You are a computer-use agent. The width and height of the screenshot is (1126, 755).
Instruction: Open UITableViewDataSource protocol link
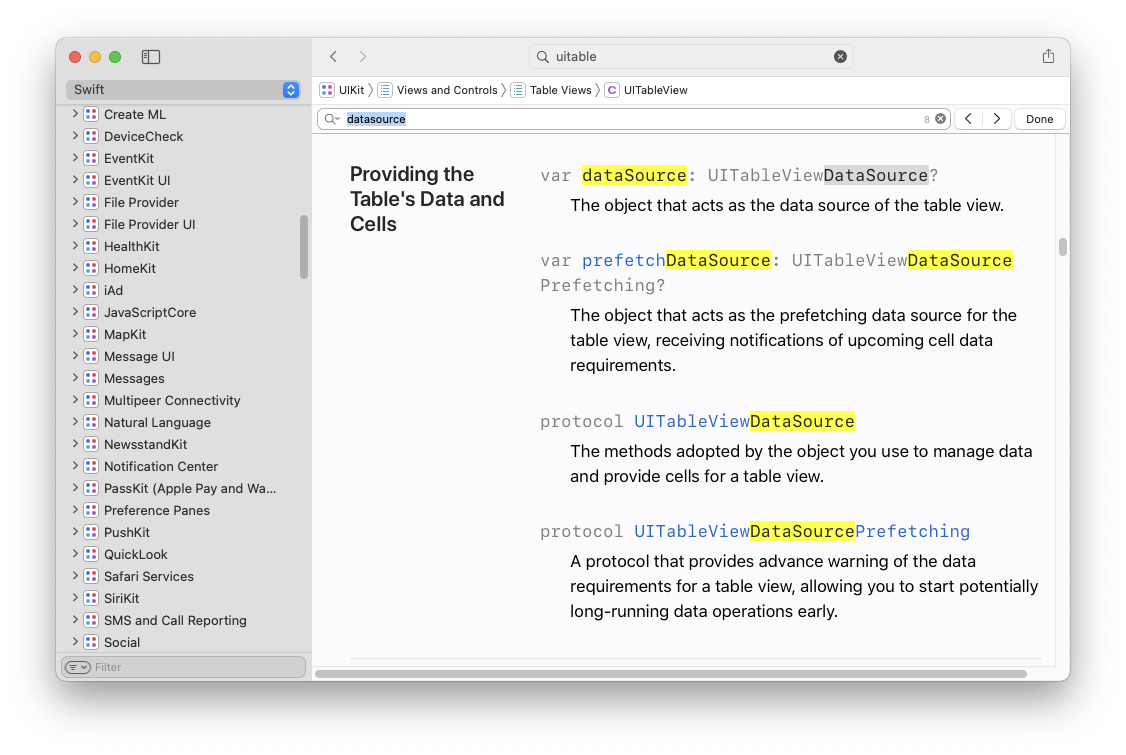click(744, 421)
